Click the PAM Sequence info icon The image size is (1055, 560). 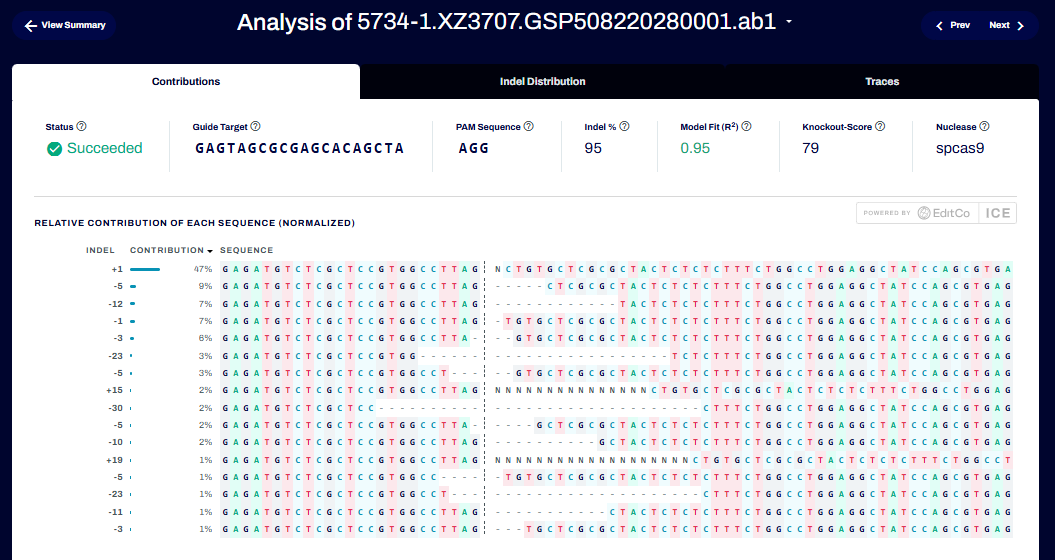(x=529, y=127)
